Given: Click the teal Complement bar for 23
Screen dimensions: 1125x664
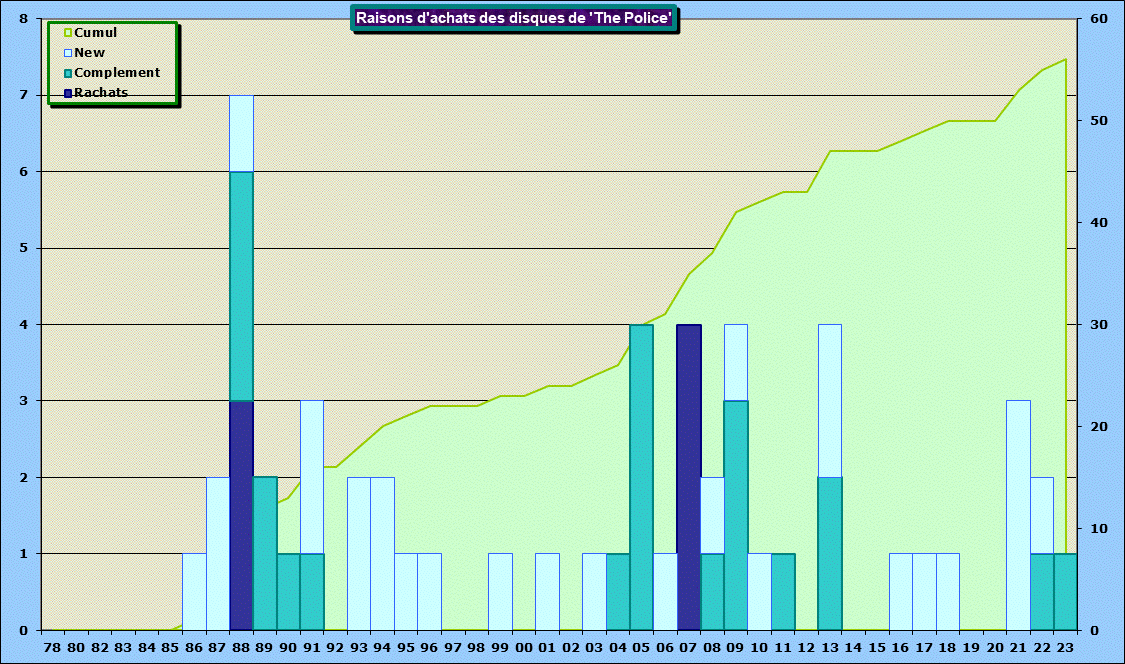Looking at the screenshot, I should 1065,591.
